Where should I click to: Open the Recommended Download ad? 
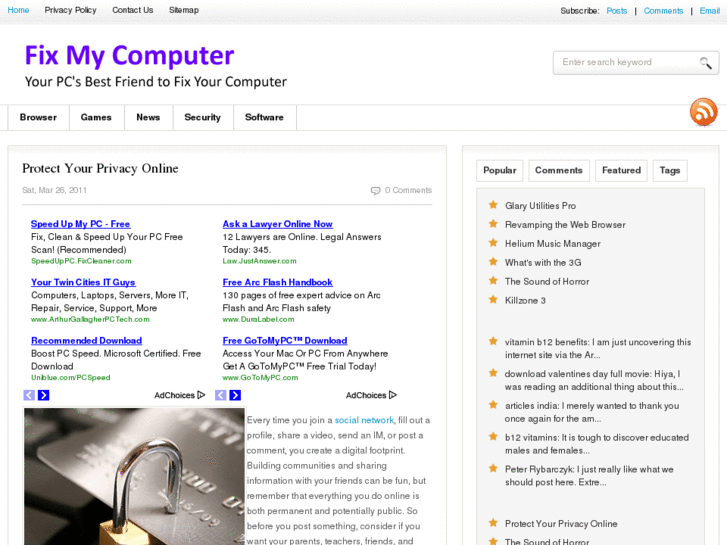(87, 341)
